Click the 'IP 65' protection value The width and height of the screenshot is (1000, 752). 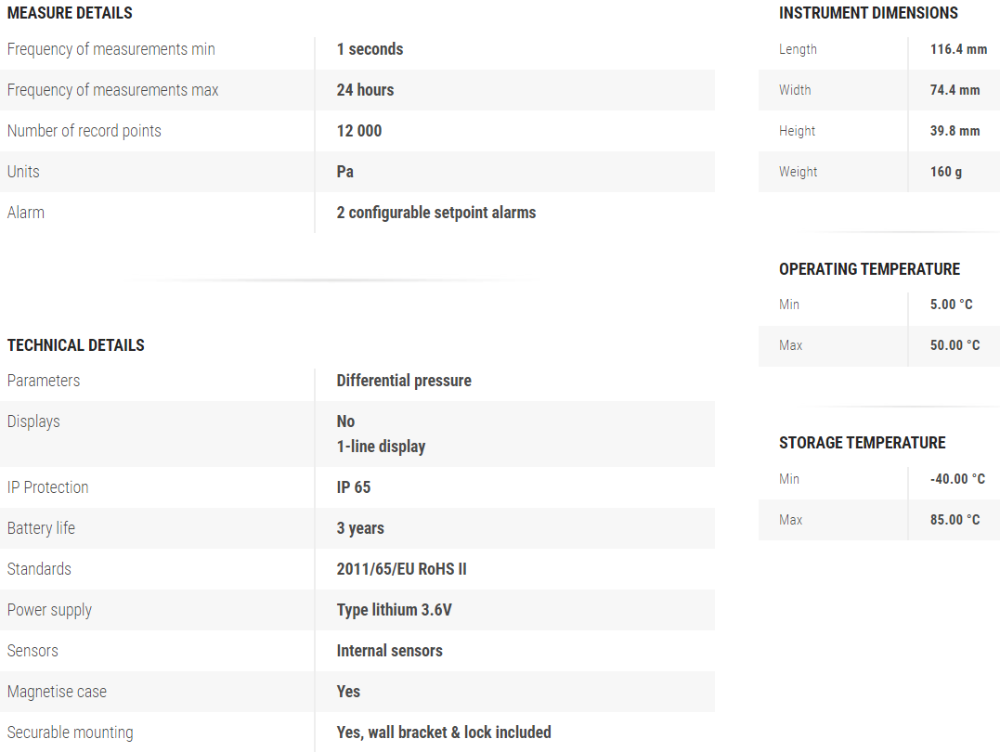pos(354,488)
